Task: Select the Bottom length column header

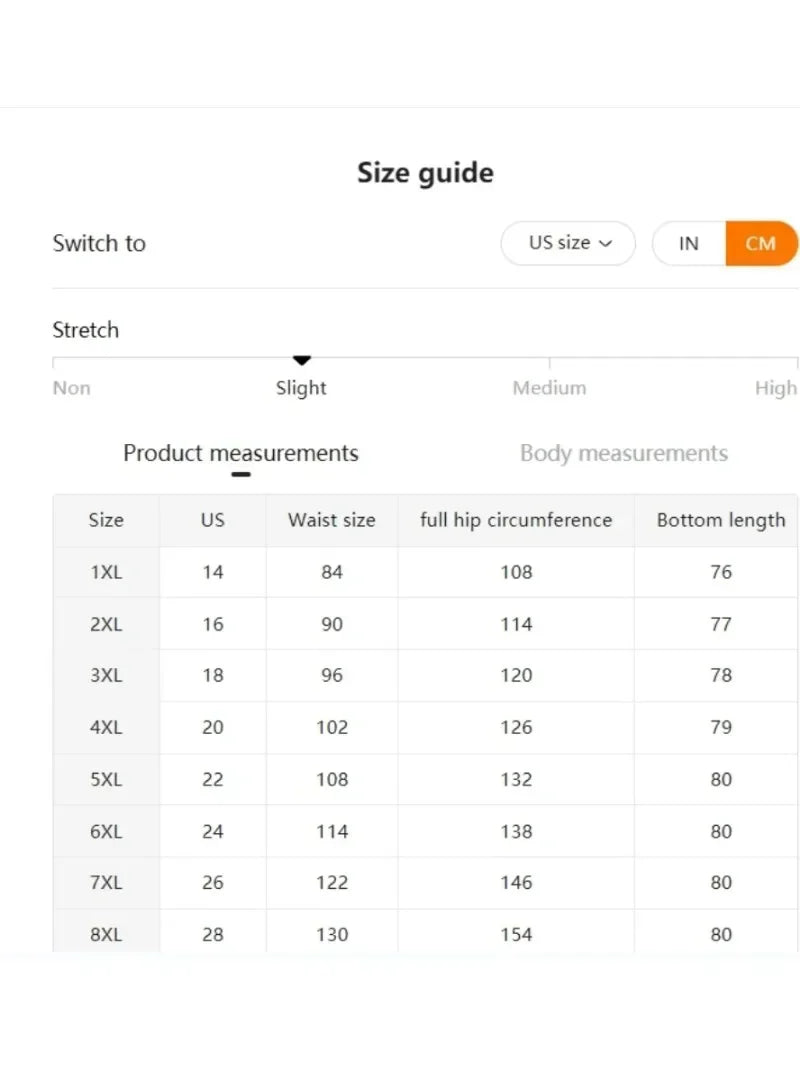Action: tap(720, 520)
